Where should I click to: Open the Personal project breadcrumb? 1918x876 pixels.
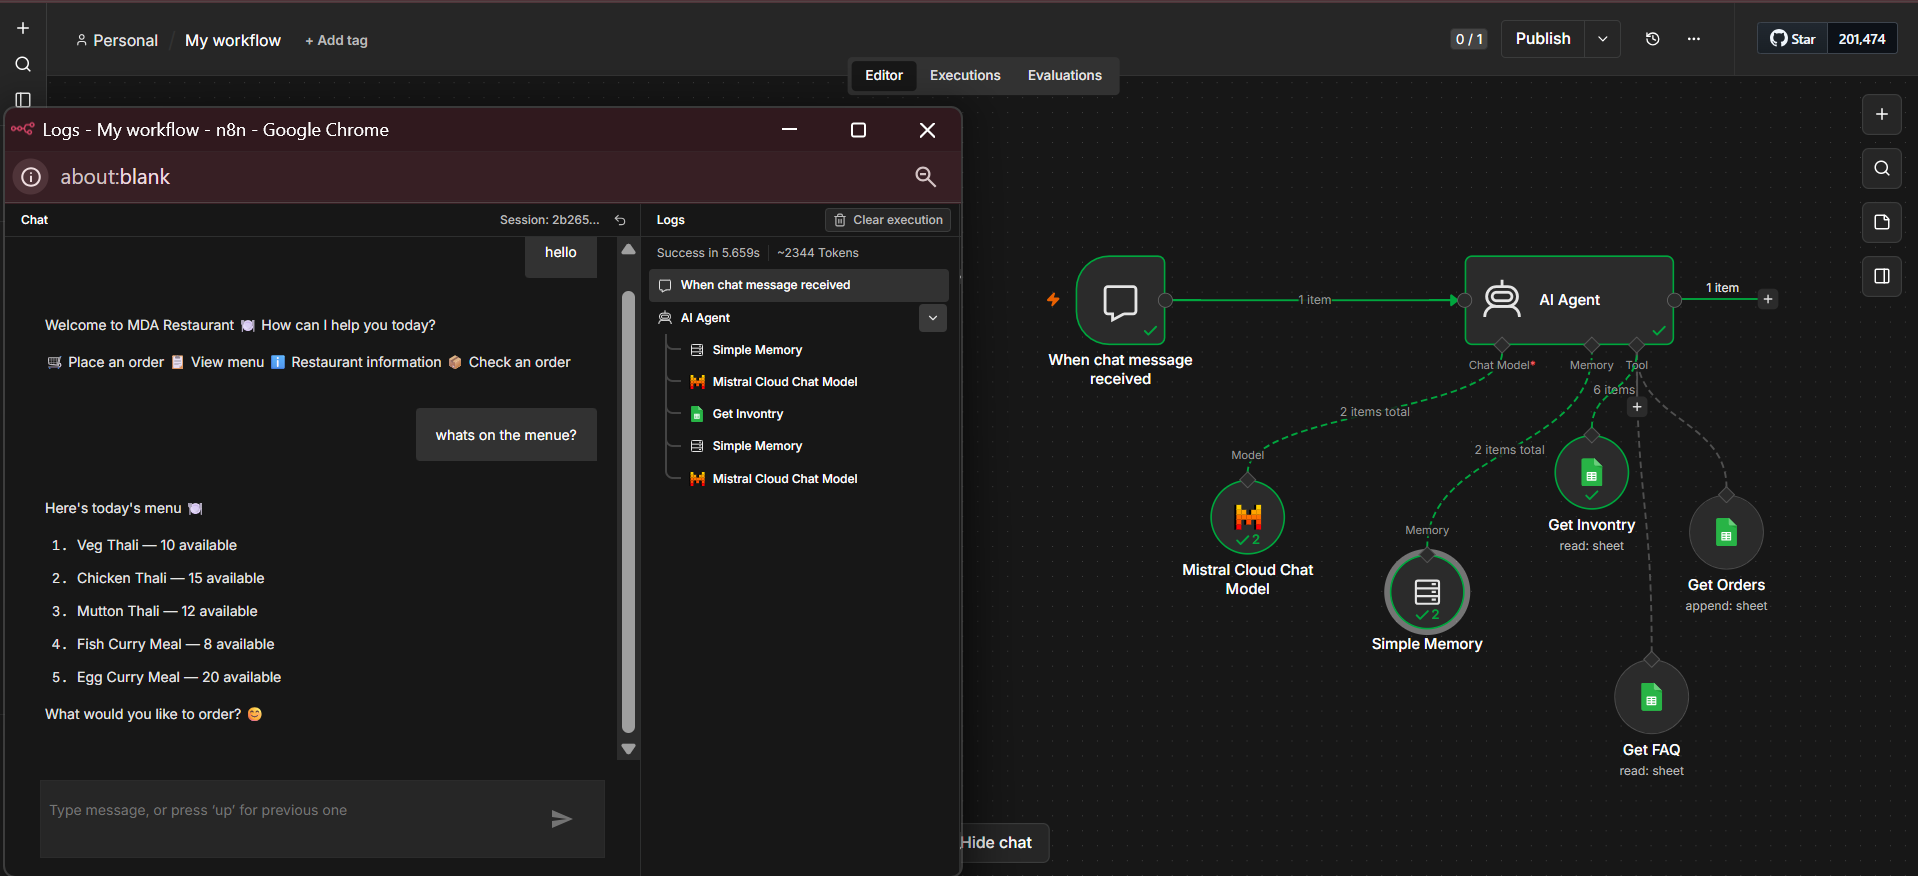(x=117, y=40)
